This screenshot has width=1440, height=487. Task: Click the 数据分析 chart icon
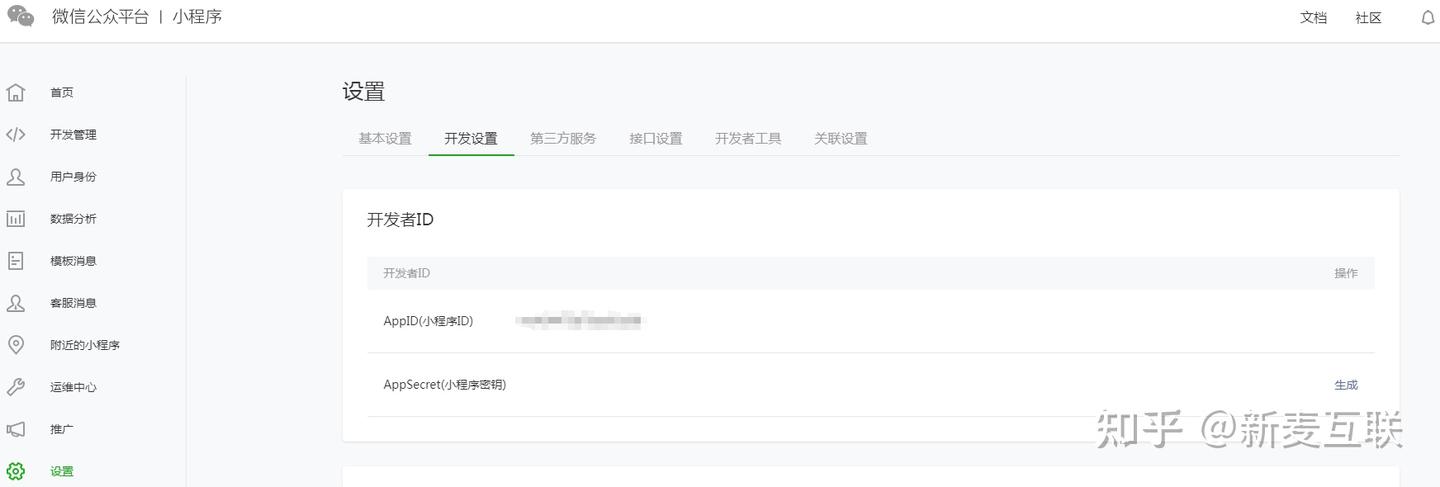click(x=16, y=219)
